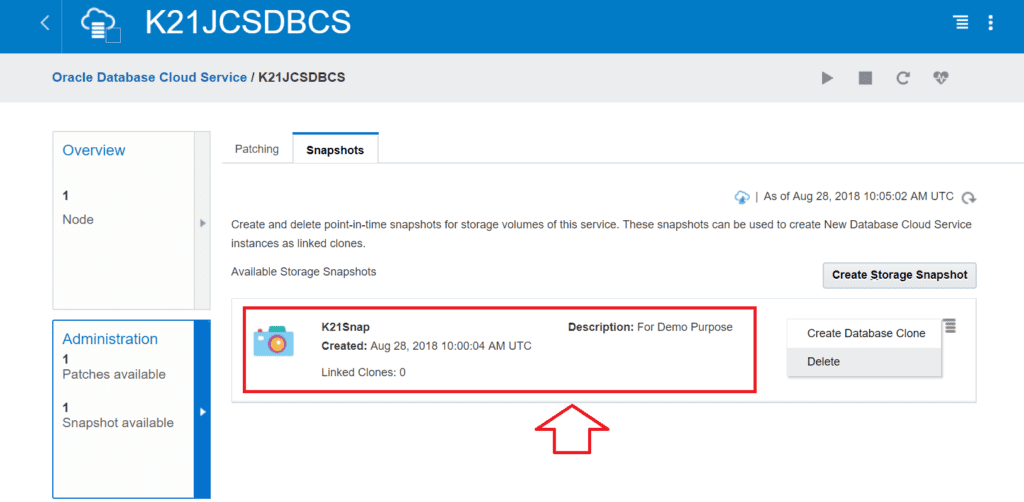Start the service with play icon
This screenshot has width=1024, height=502.
tap(827, 78)
